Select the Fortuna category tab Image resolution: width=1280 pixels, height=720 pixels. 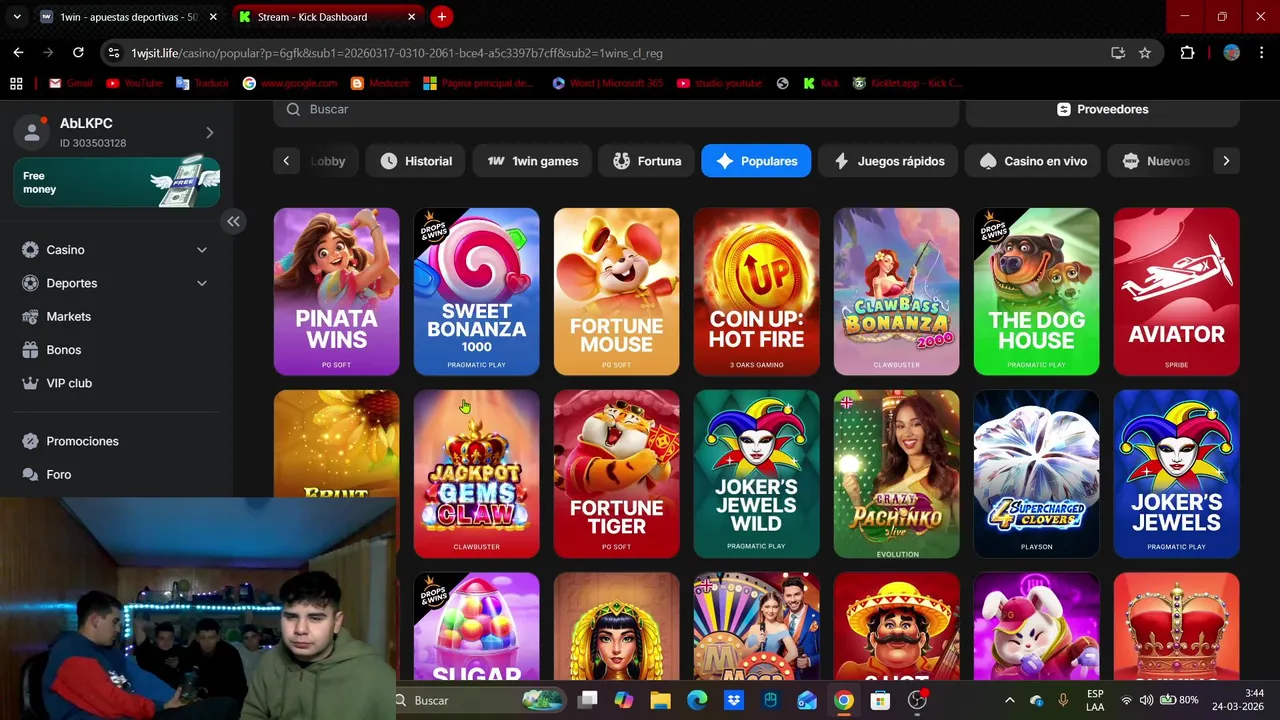[x=647, y=161]
